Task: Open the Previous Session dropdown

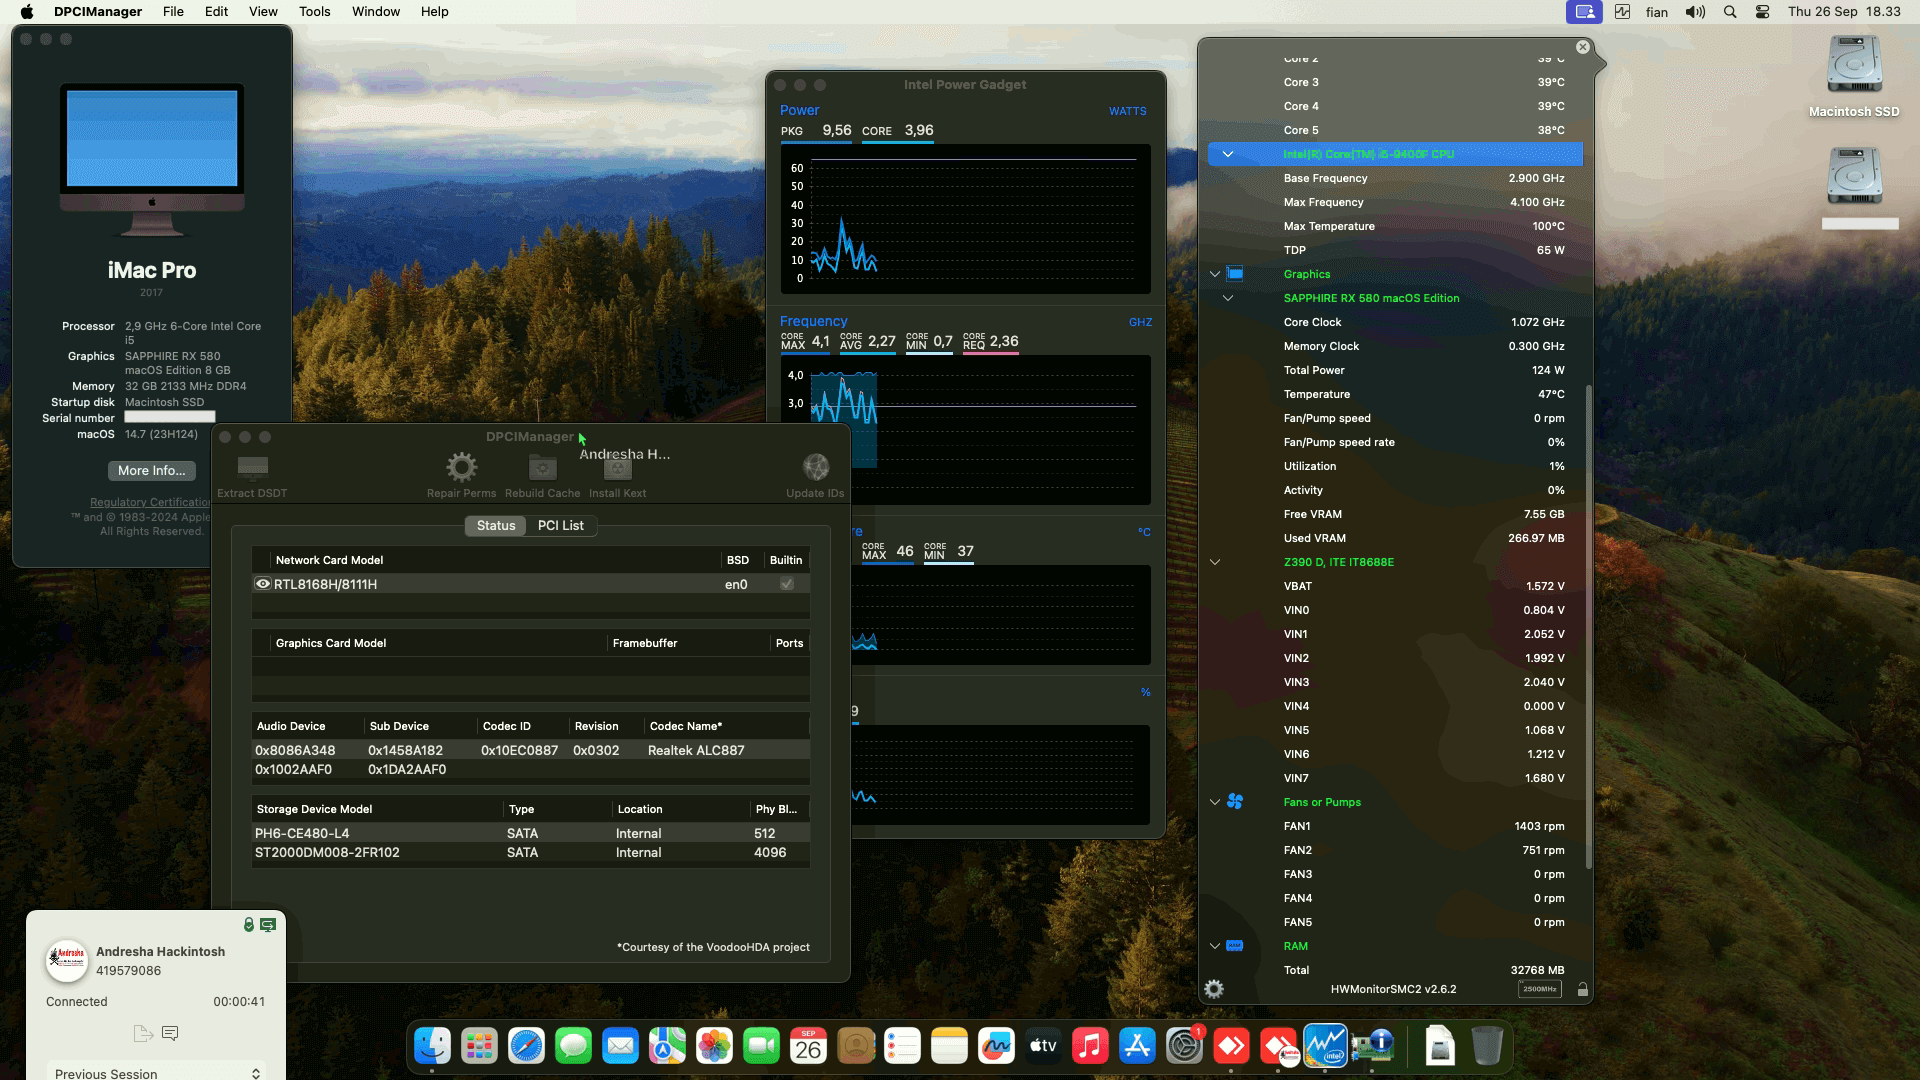Action: 157,1072
